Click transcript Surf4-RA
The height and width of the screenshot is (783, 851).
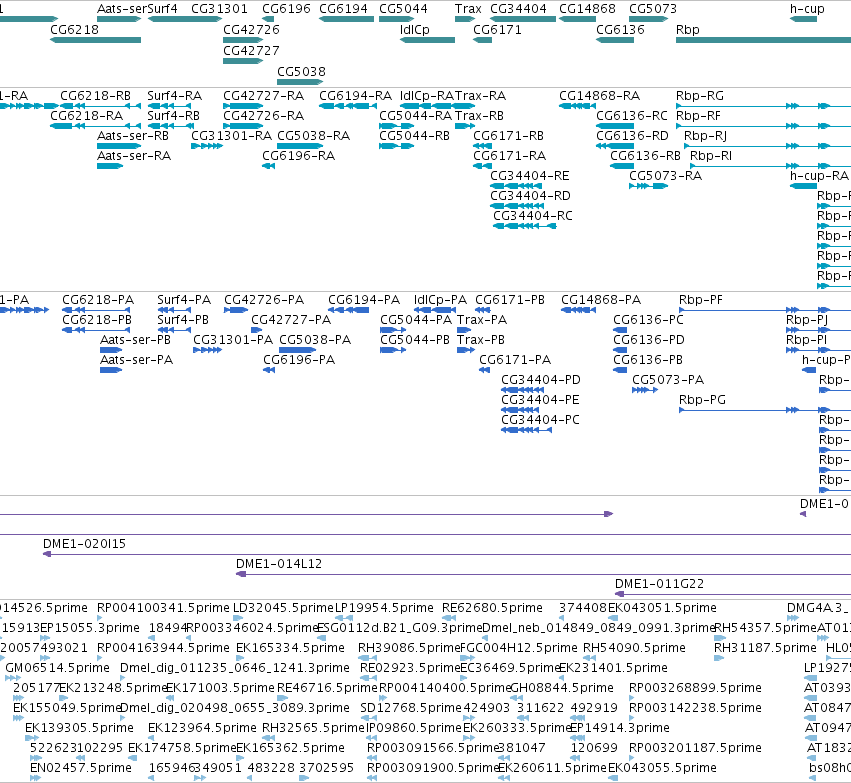[x=171, y=106]
